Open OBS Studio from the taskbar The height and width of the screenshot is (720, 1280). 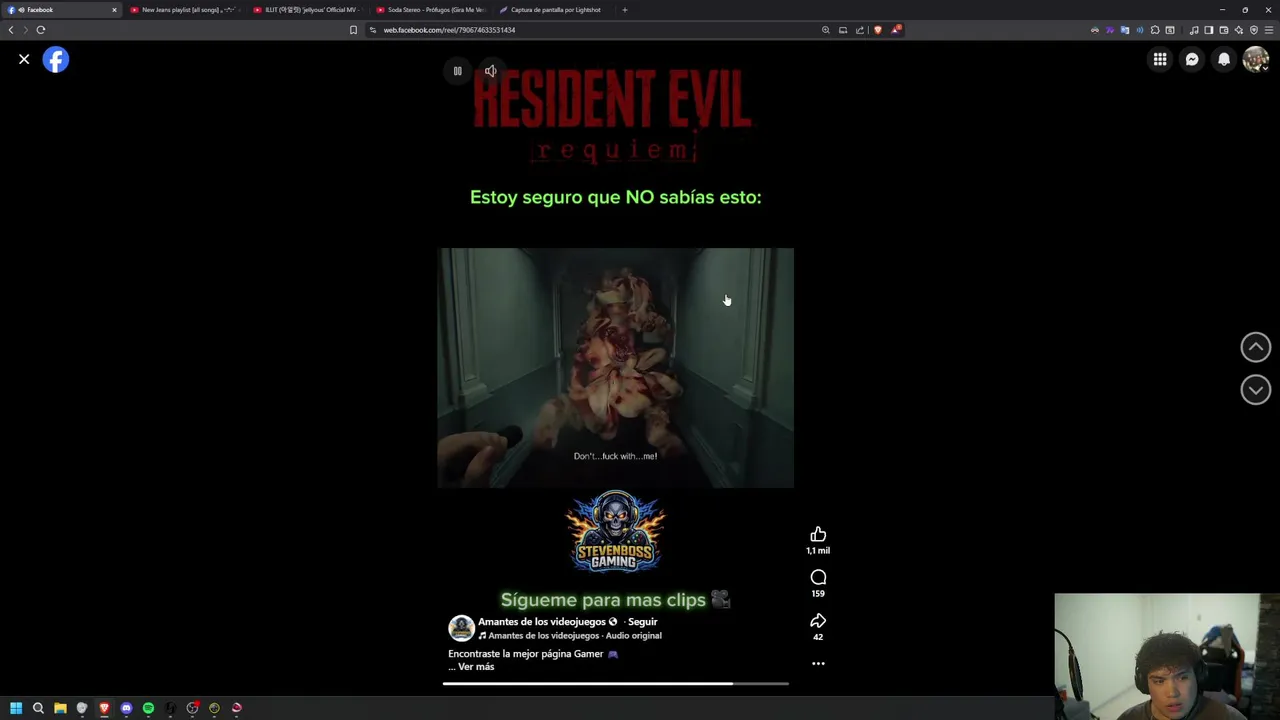(x=192, y=708)
